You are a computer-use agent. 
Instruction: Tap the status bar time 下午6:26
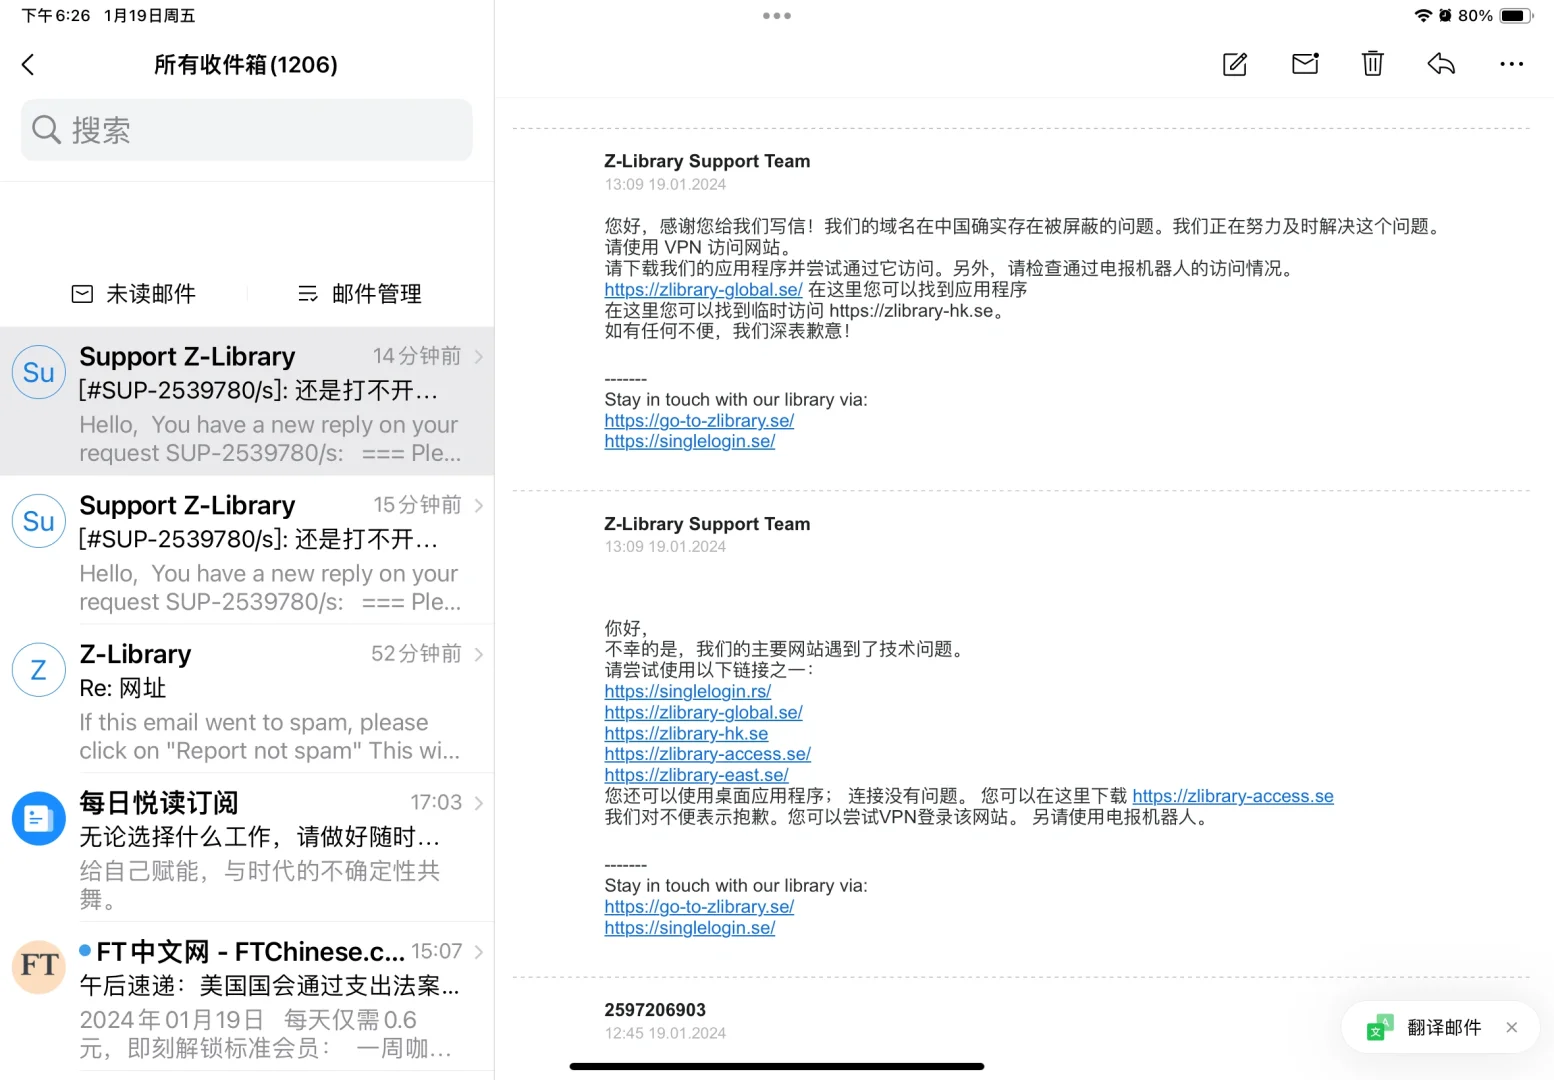[x=56, y=16]
